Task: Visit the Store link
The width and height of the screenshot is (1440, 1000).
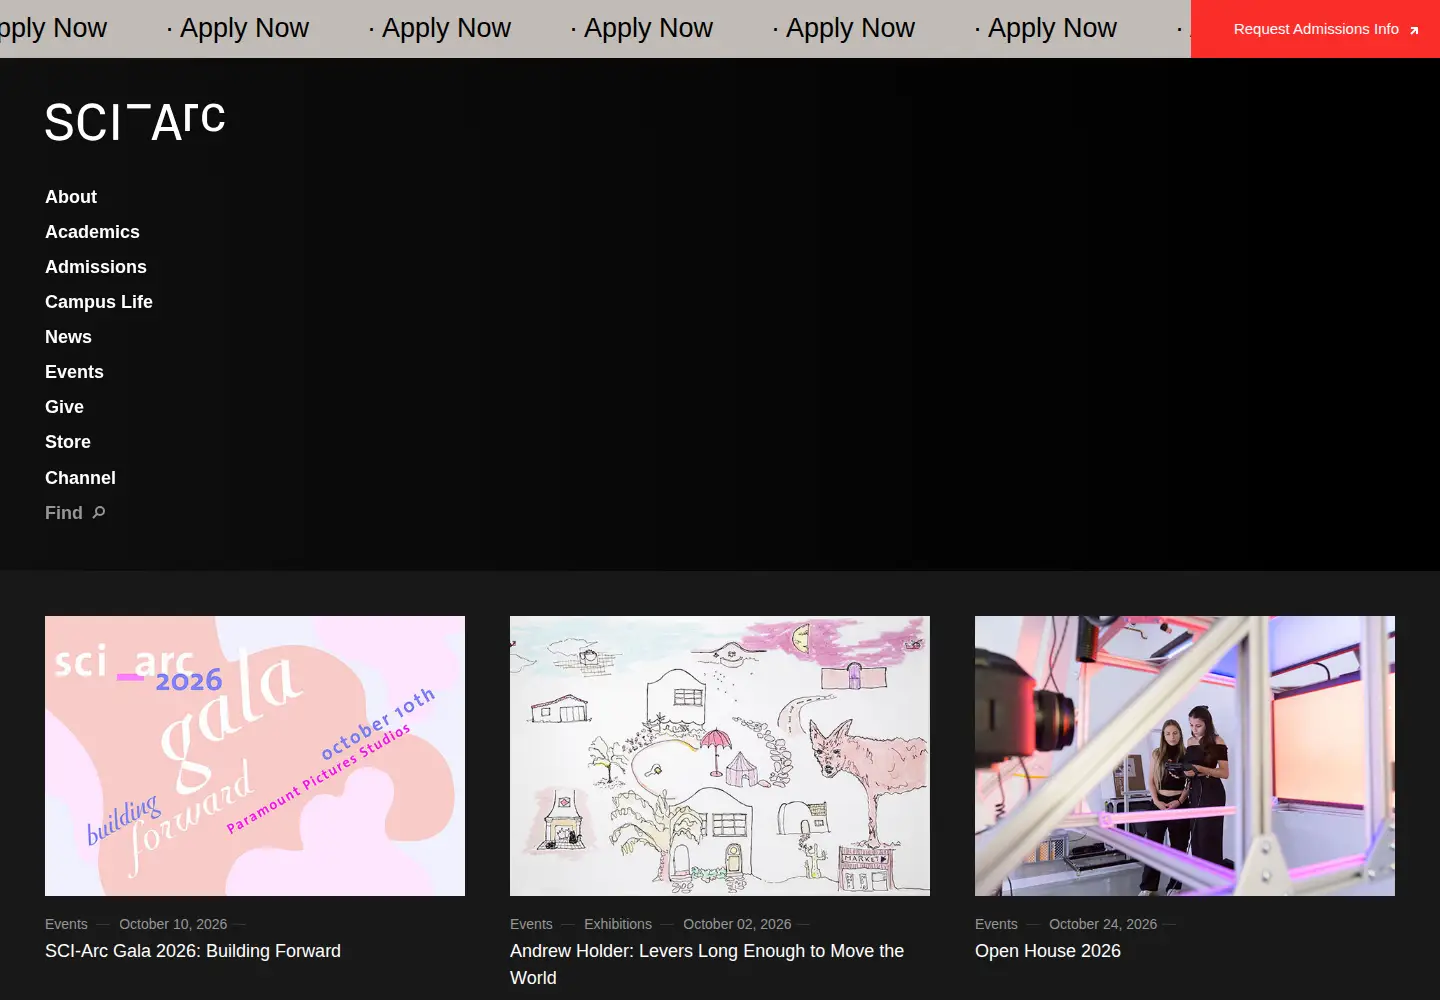Action: (68, 442)
